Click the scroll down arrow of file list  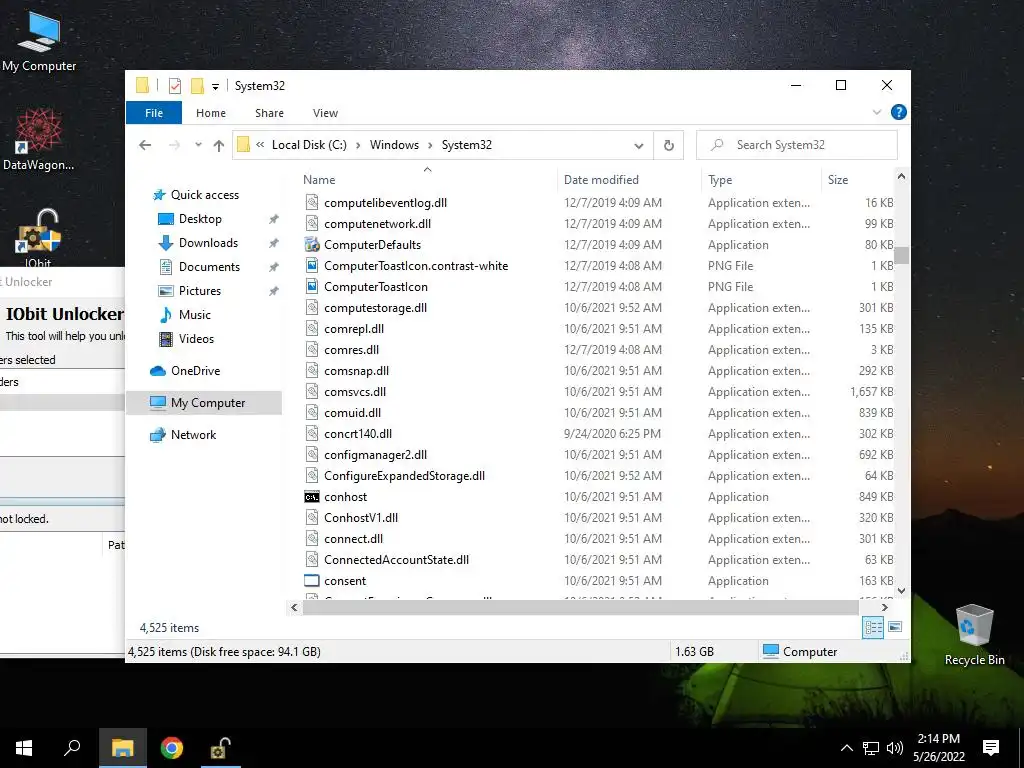tap(902, 590)
